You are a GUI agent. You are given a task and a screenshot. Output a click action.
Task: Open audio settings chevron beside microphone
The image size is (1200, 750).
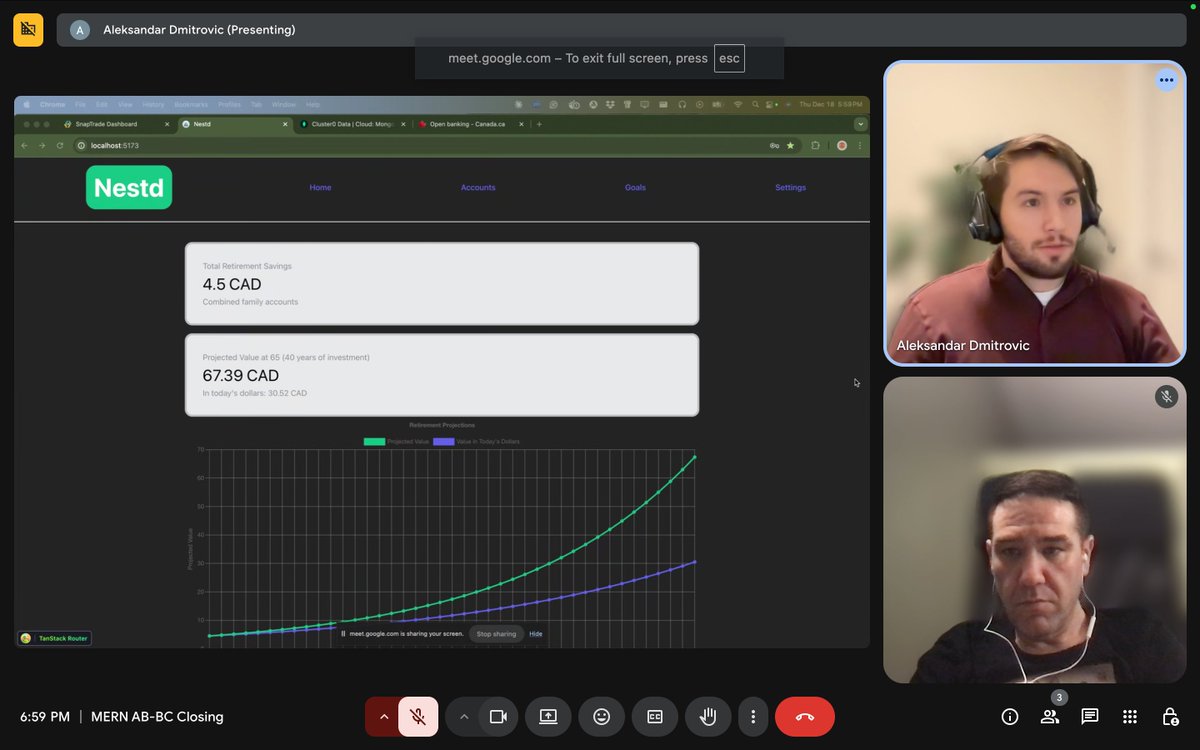383,716
